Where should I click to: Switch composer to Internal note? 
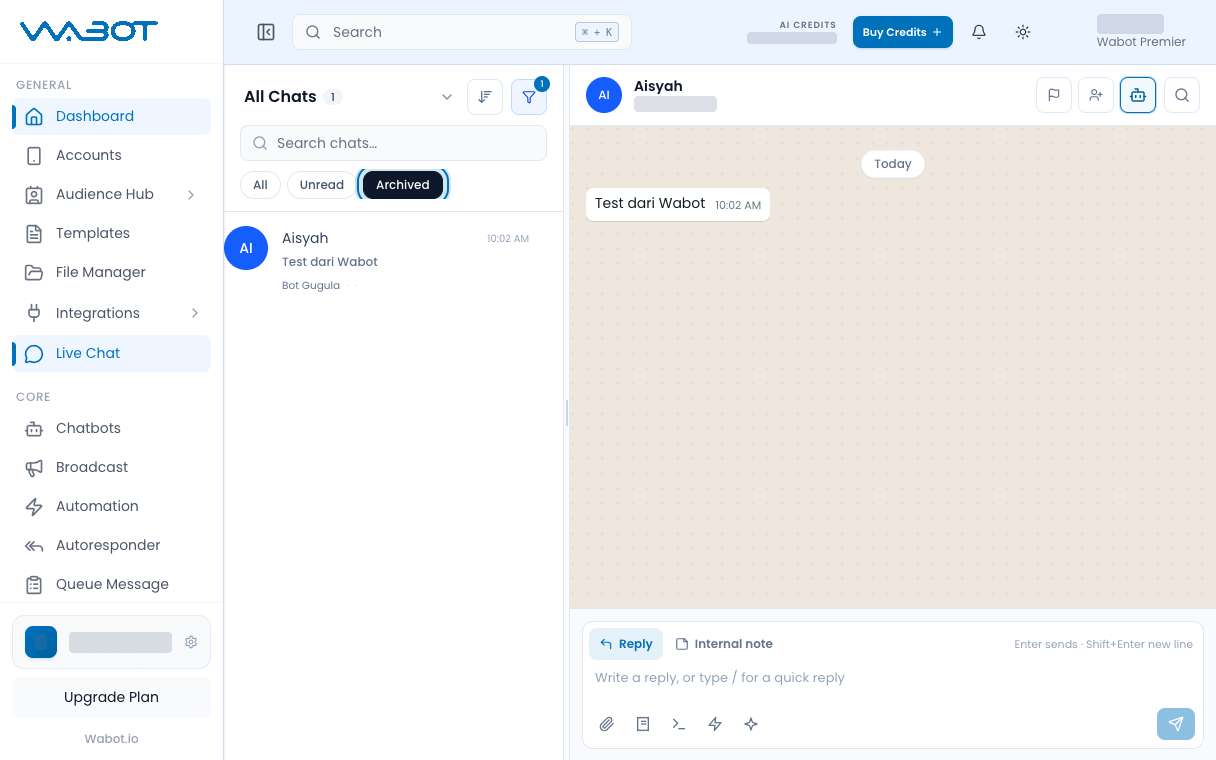pos(724,644)
